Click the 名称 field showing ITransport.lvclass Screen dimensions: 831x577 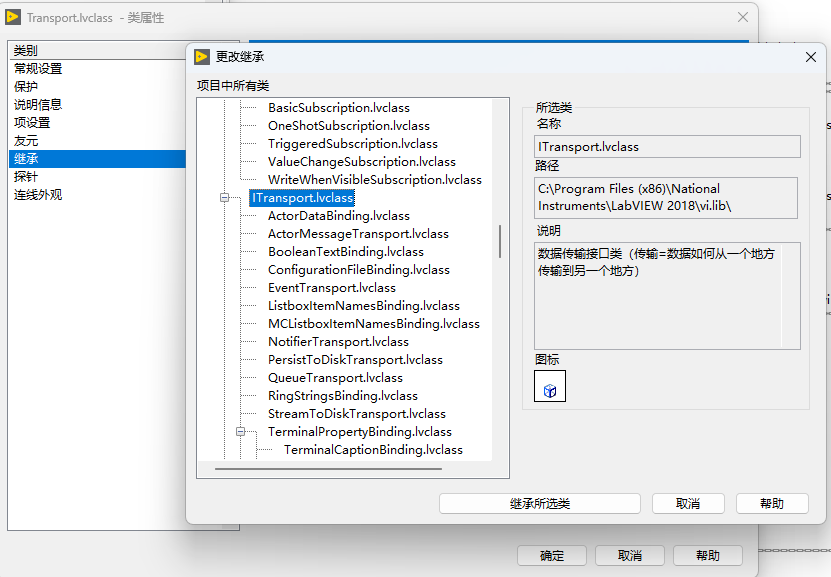coord(667,147)
